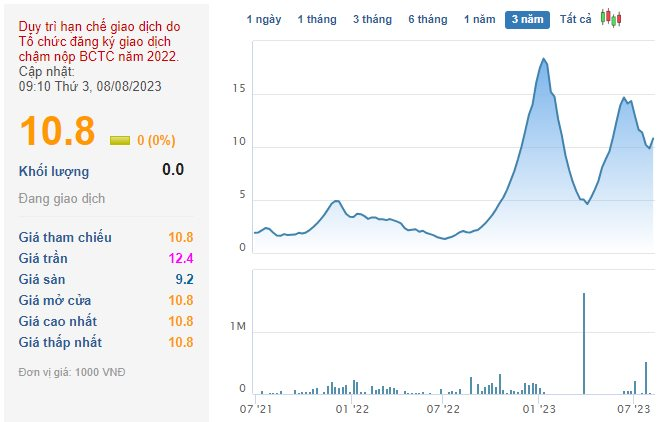662x422 pixels.
Task: Click the yellow unchanged-price indicator bar
Action: coord(120,140)
